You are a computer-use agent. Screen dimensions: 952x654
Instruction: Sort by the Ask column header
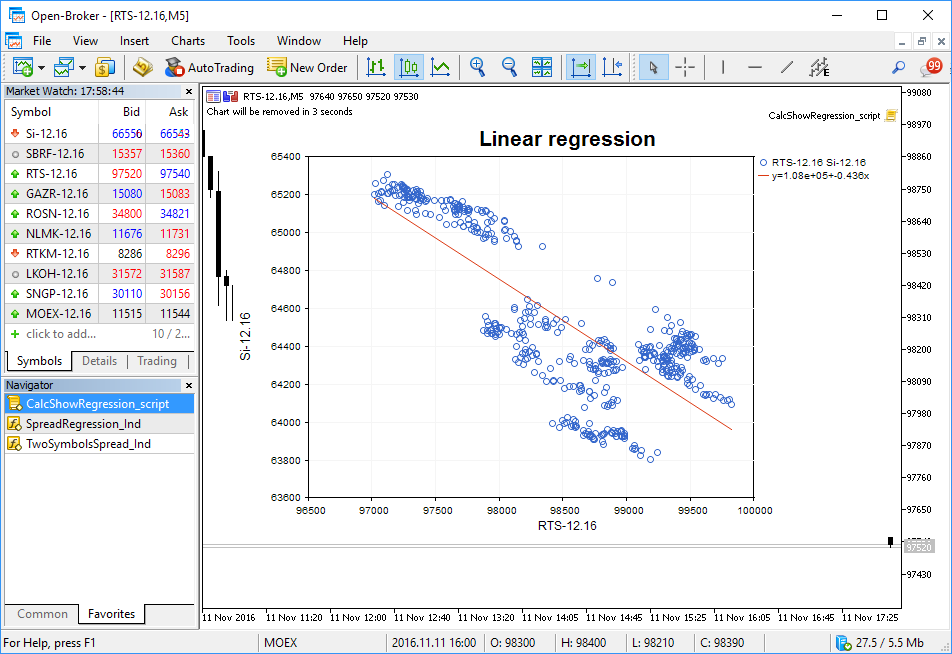tap(170, 112)
